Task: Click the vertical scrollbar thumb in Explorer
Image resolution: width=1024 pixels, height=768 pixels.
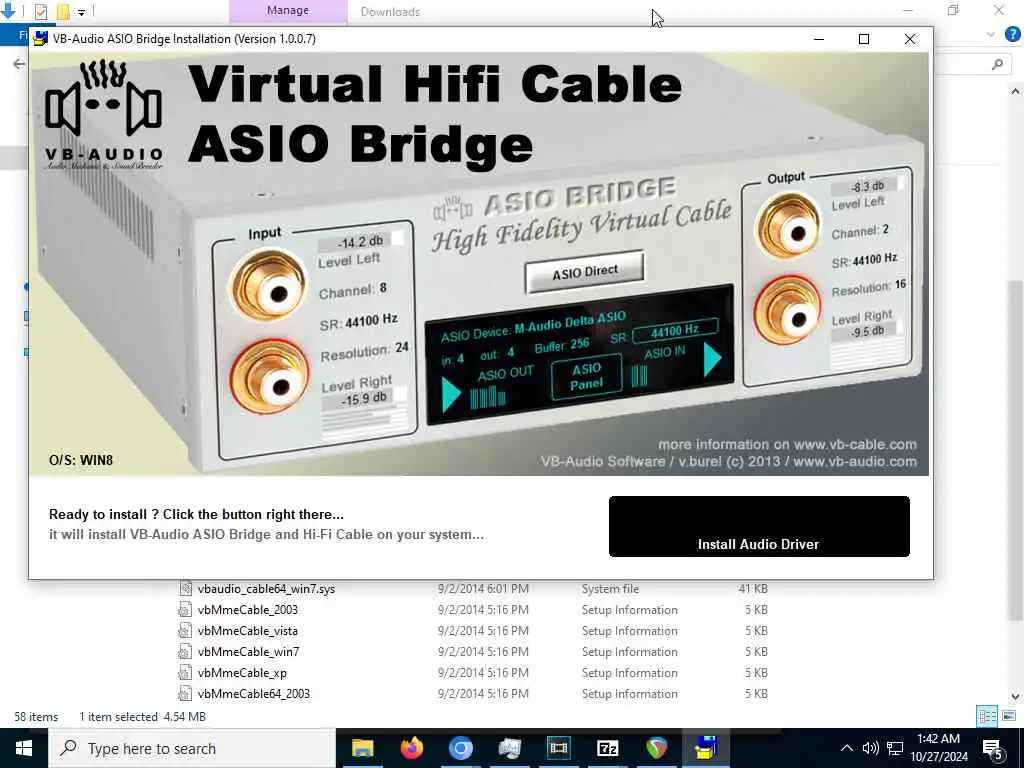Action: [1016, 451]
